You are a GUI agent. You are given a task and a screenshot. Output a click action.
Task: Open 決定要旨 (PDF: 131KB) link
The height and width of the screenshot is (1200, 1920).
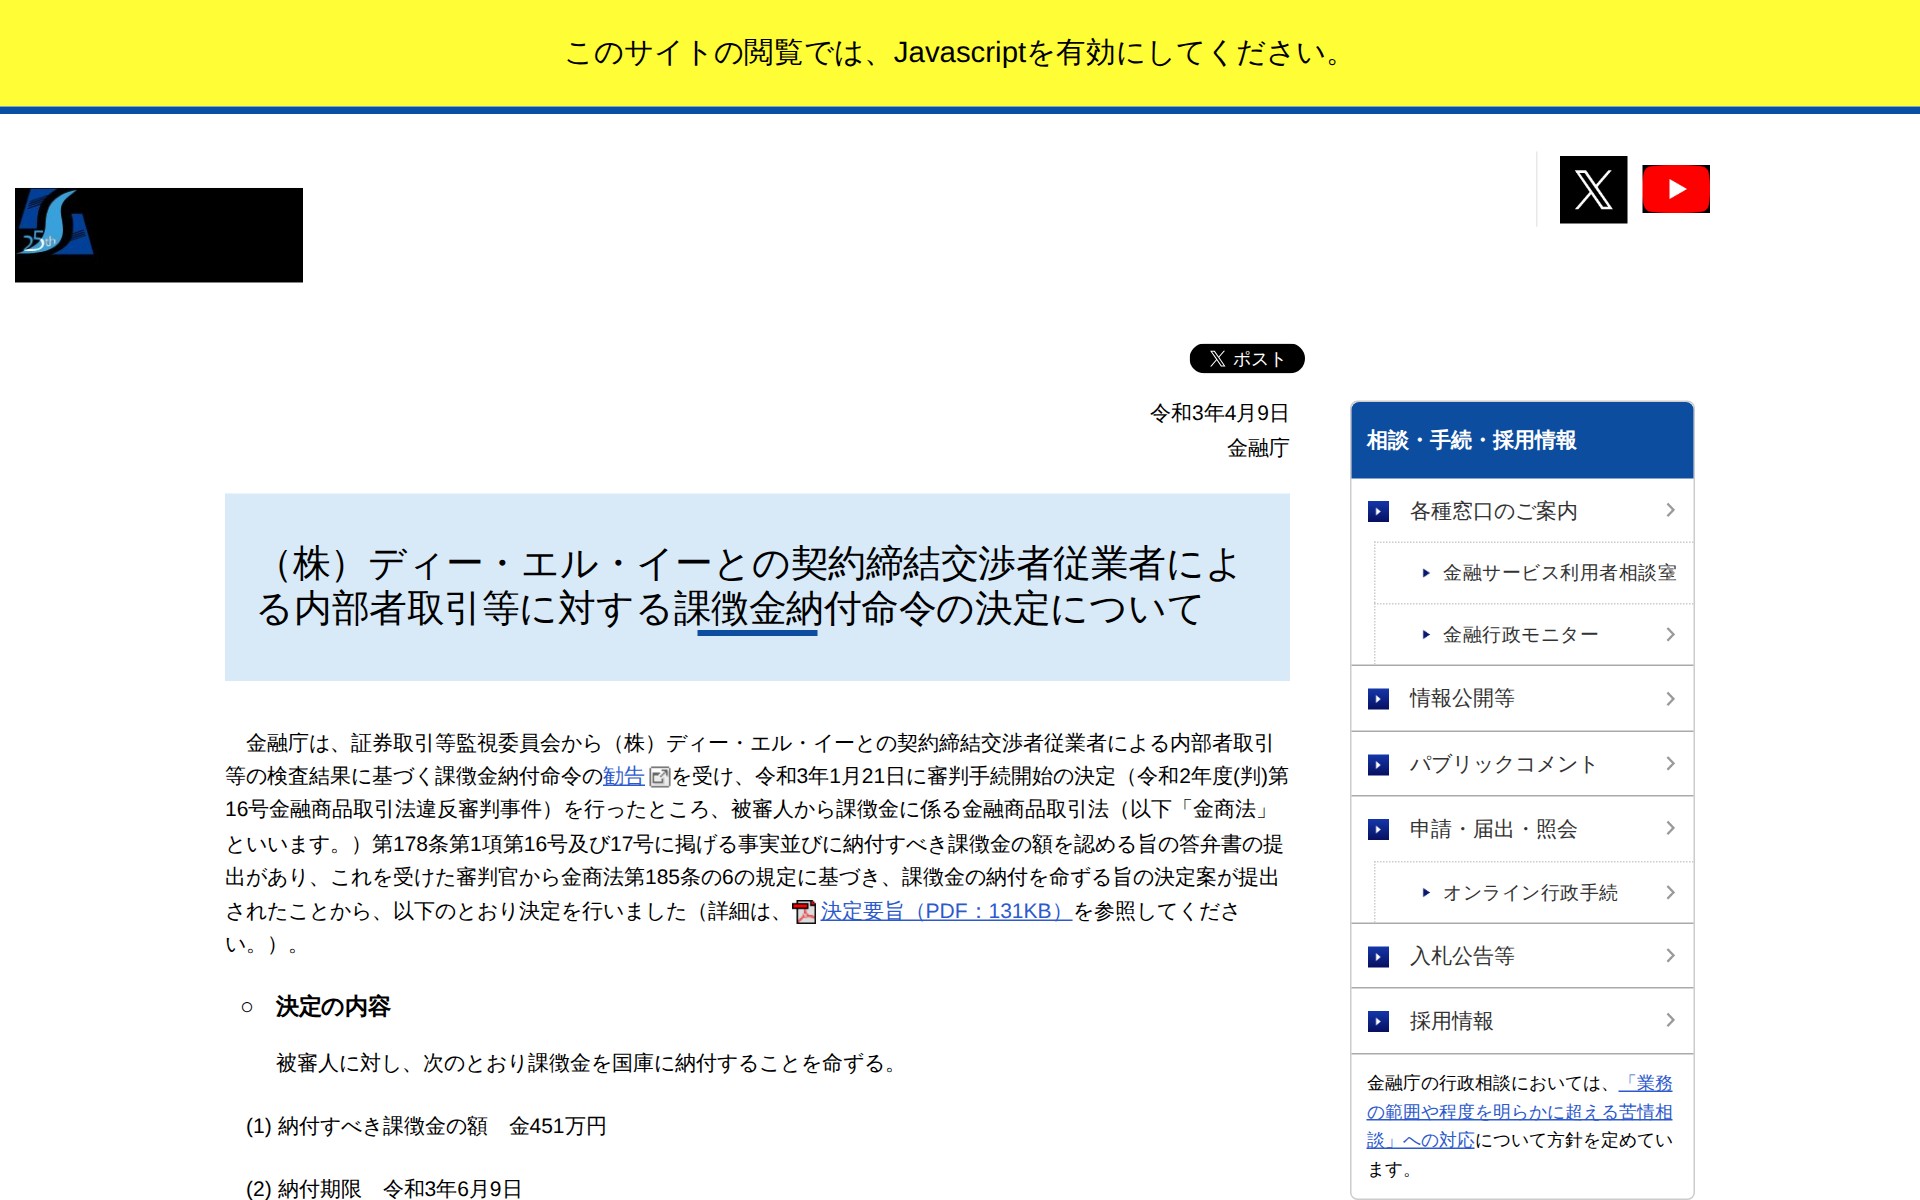pyautogui.click(x=945, y=911)
